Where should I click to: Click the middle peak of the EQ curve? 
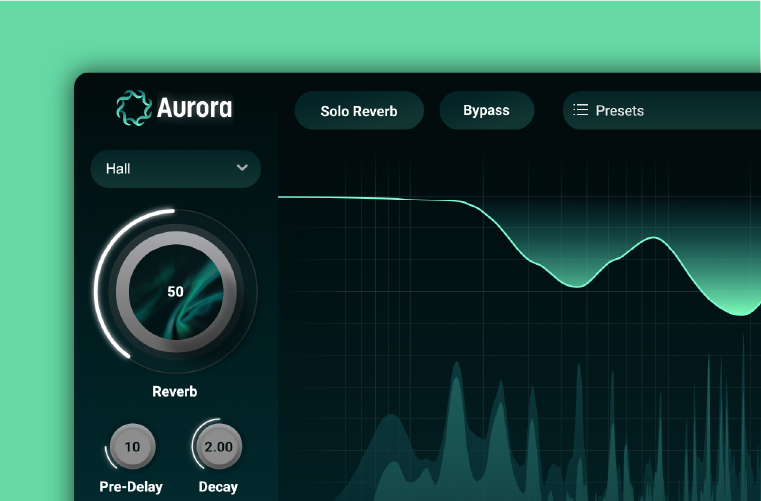(654, 238)
